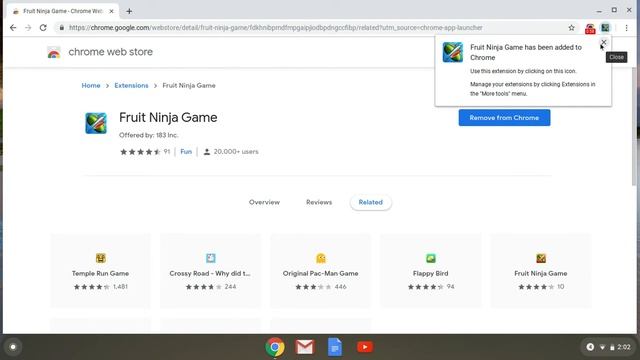Click the site lock icon in address bar
The height and width of the screenshot is (360, 640).
tap(62, 28)
